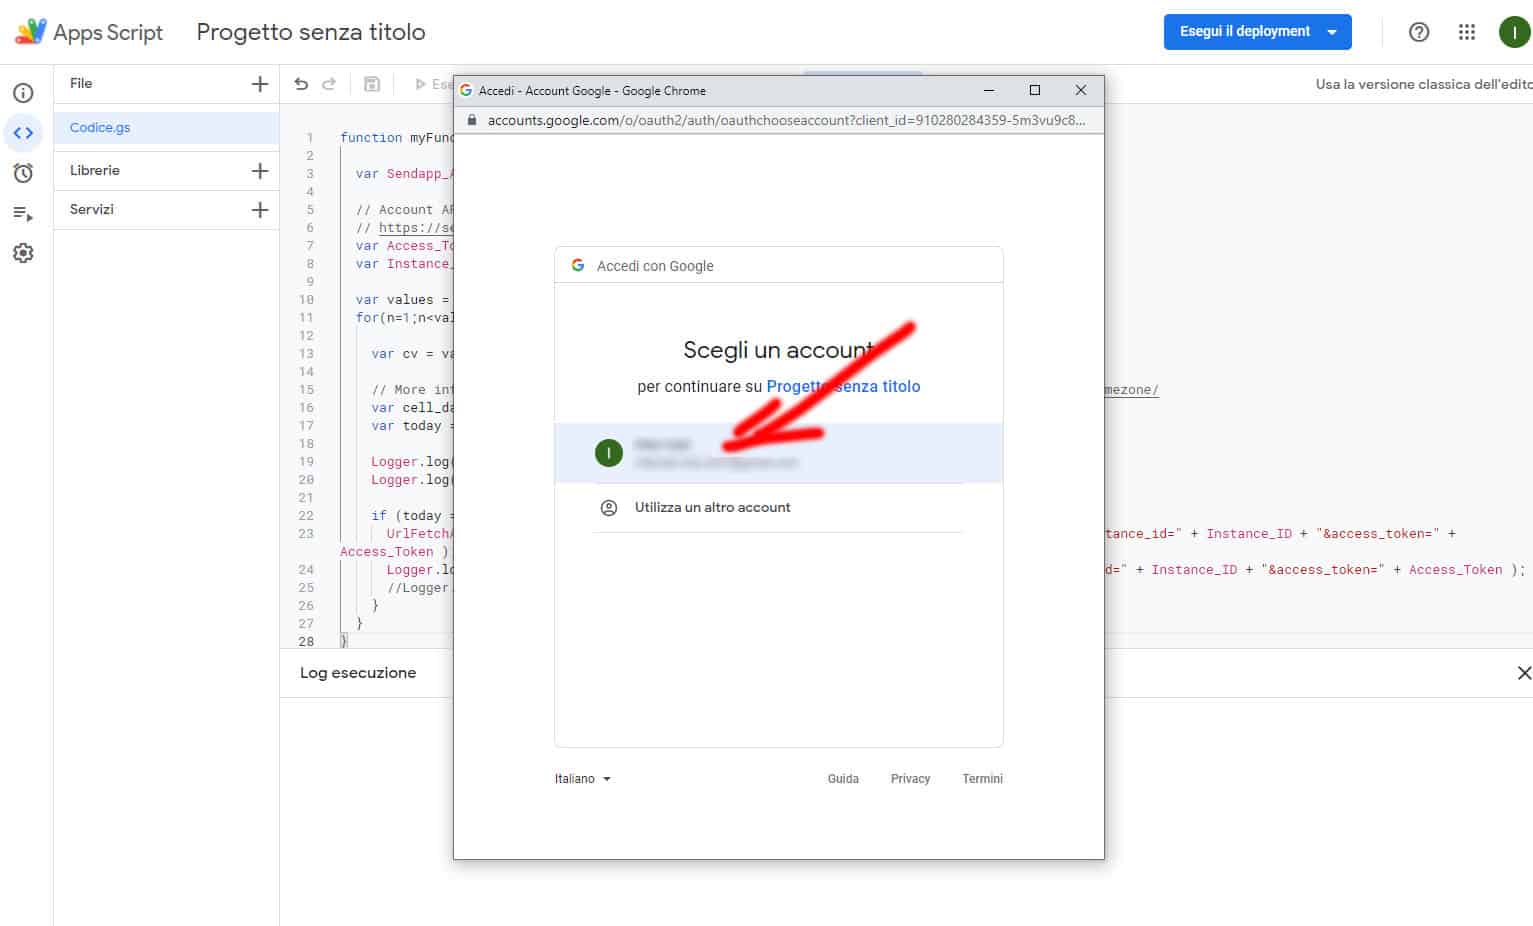The image size is (1533, 926).
Task: Open the help question mark icon
Action: click(1418, 32)
